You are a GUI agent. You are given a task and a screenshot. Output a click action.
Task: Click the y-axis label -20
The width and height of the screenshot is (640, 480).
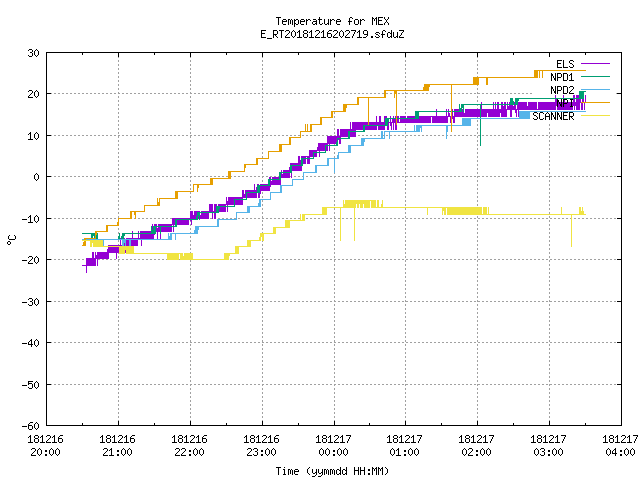(x=31, y=260)
